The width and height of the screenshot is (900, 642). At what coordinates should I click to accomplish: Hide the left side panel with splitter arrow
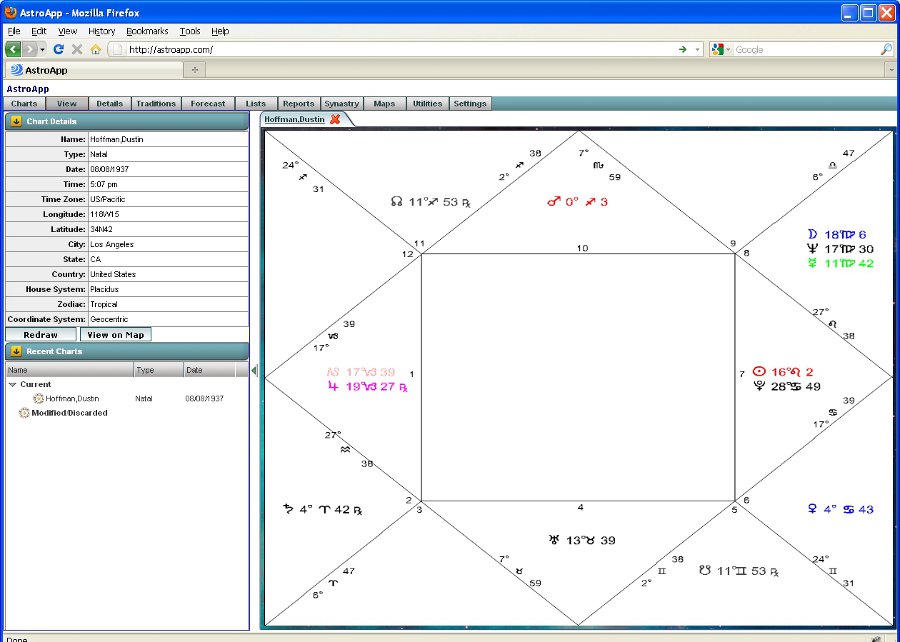(x=254, y=371)
